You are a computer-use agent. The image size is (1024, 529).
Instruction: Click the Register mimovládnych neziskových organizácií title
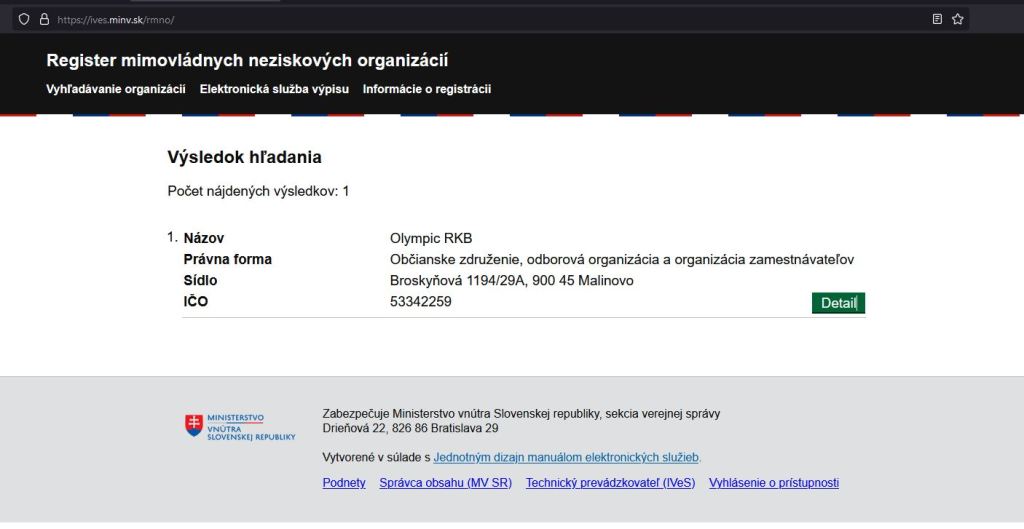click(x=247, y=61)
